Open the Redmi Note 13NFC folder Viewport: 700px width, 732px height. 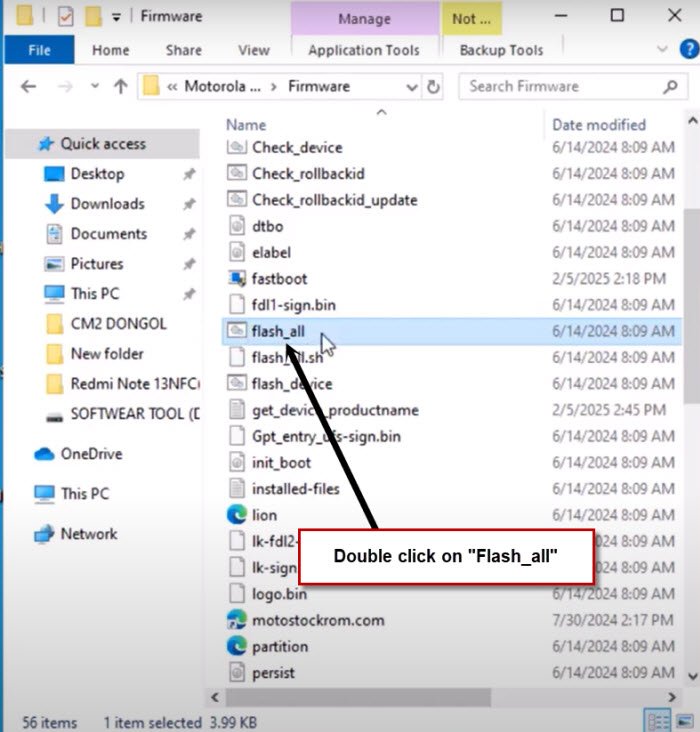pos(134,384)
